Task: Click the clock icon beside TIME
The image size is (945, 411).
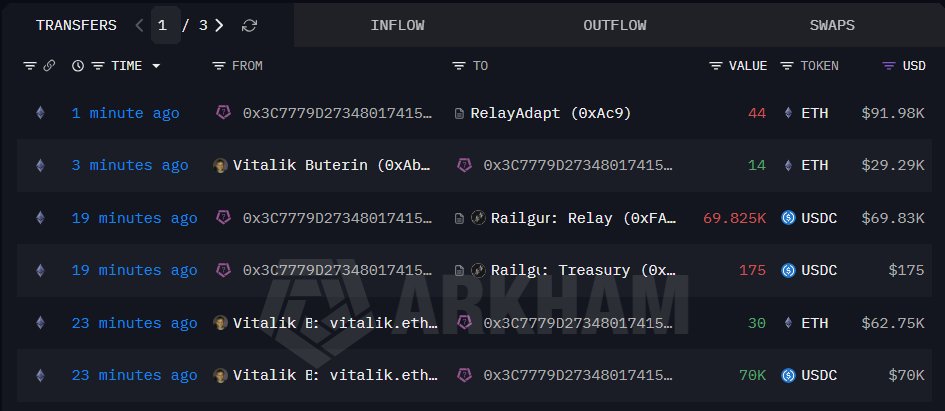Action: pos(78,66)
